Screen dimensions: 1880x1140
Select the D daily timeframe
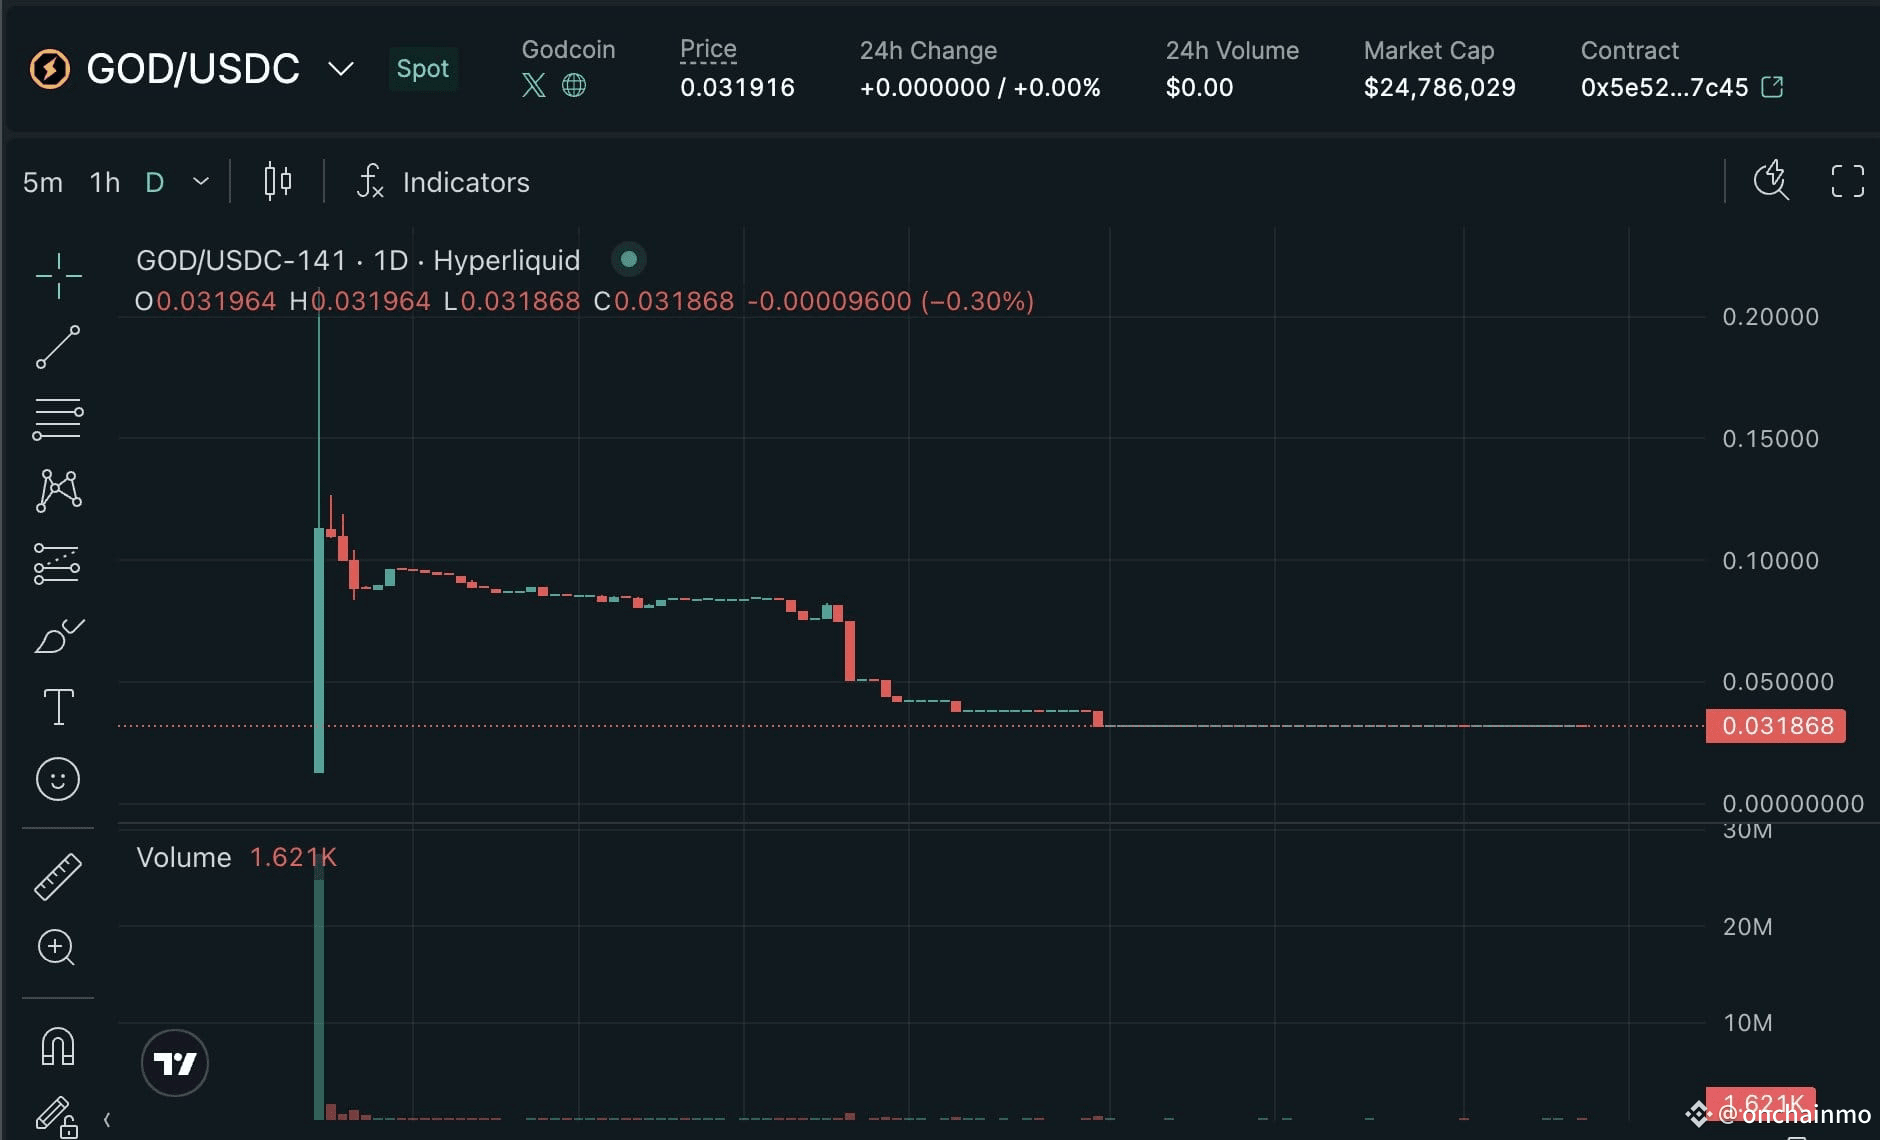tap(154, 182)
